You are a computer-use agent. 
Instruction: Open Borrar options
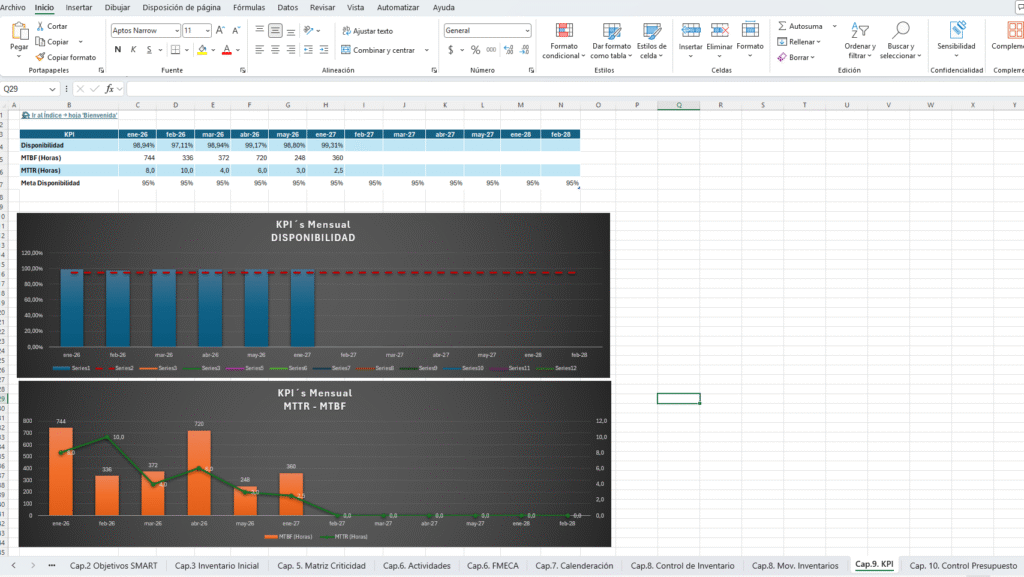[x=796, y=57]
